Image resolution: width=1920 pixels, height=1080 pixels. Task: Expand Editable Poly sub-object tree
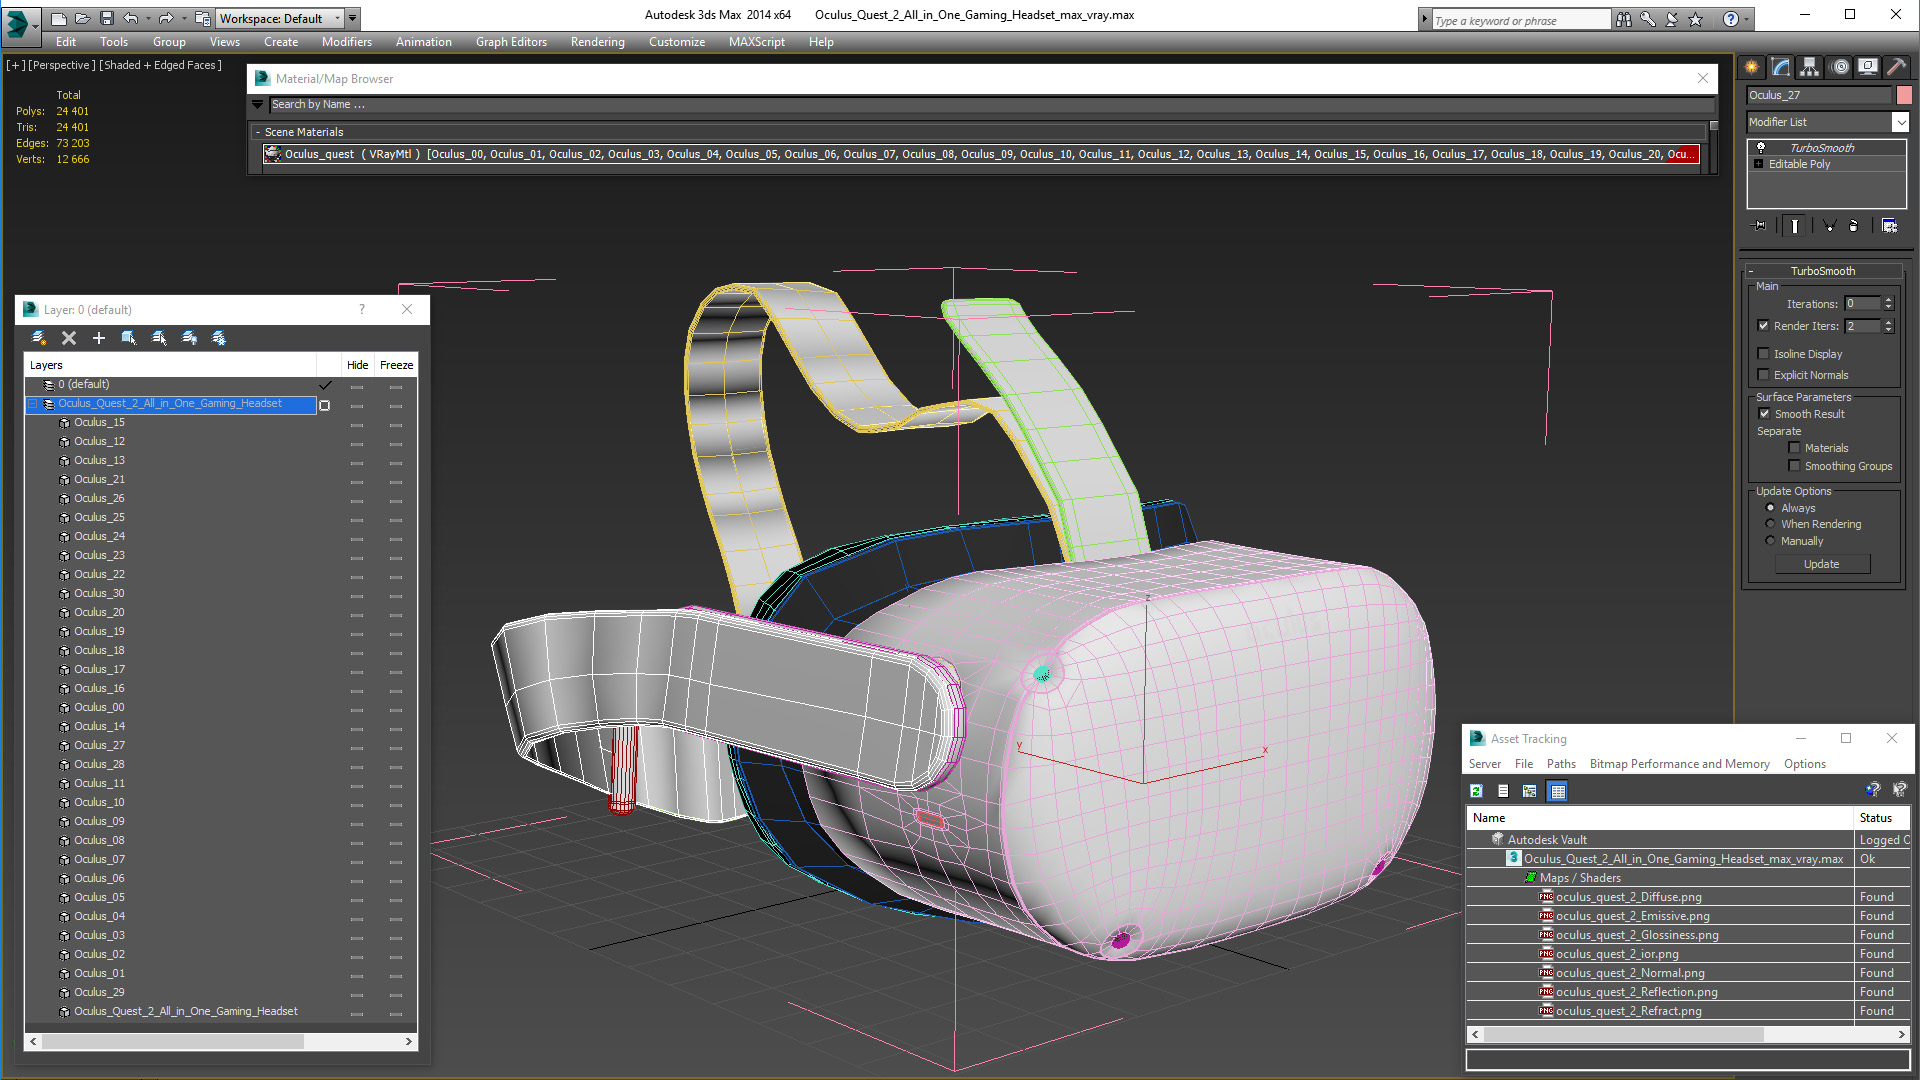pos(1759,164)
